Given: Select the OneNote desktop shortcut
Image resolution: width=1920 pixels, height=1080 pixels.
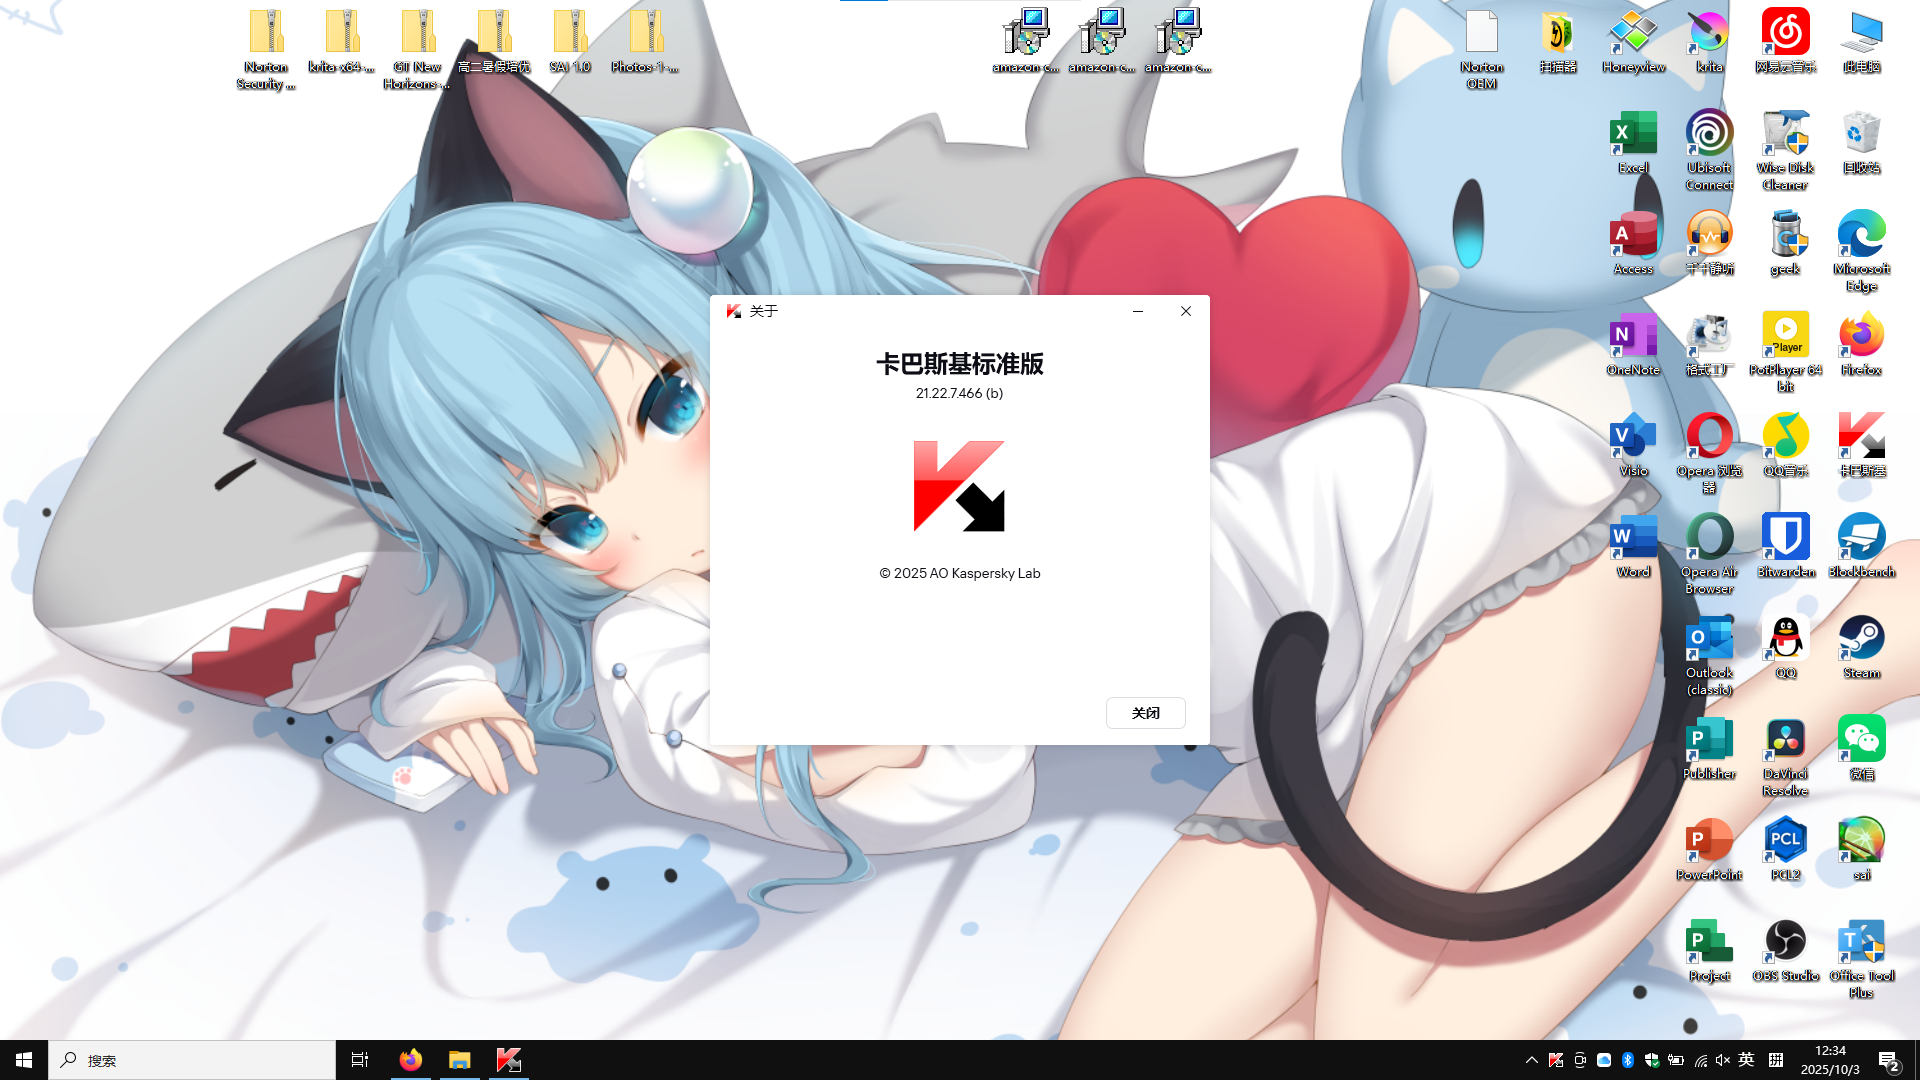Looking at the screenshot, I should 1633,344.
